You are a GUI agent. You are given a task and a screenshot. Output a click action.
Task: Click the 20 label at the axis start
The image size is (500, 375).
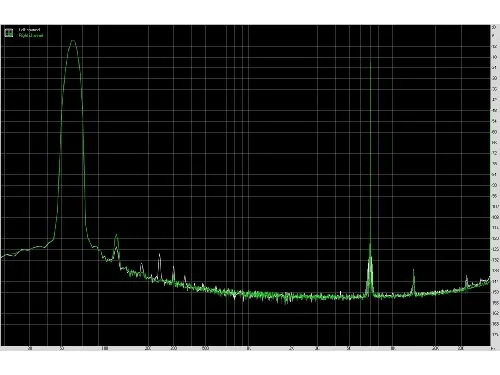click(30, 349)
